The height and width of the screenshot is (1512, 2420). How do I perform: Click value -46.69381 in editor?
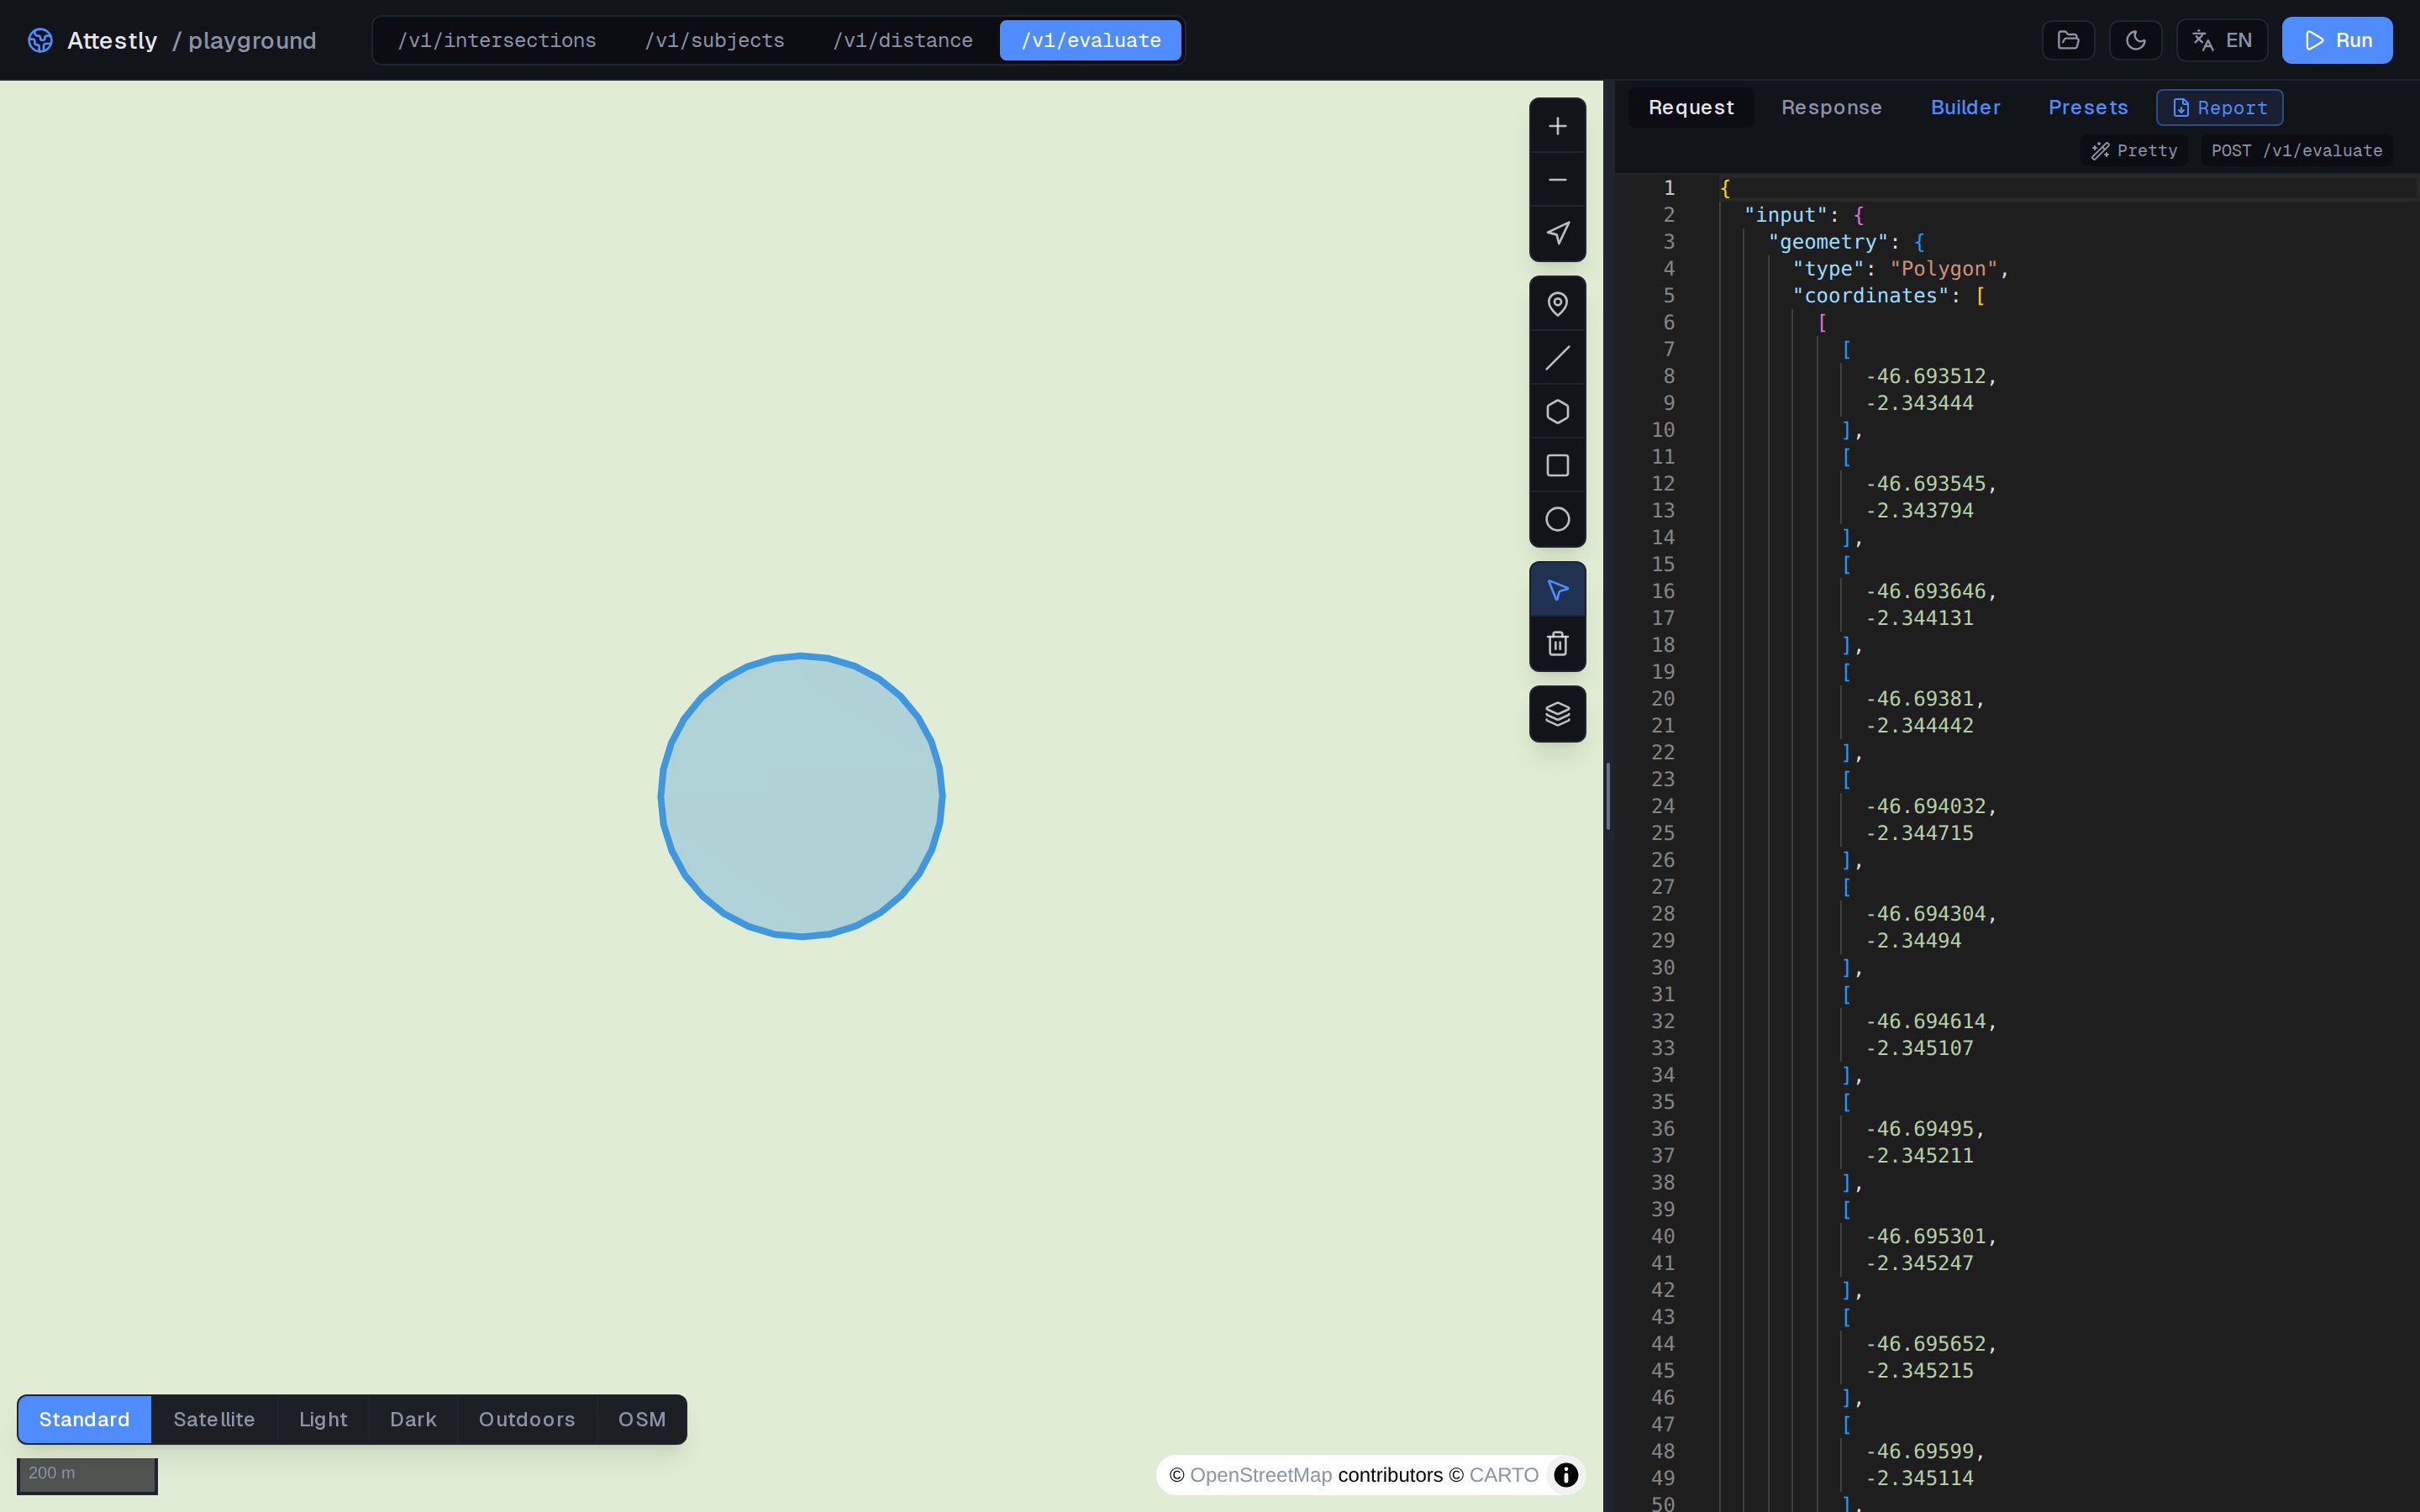point(1919,699)
